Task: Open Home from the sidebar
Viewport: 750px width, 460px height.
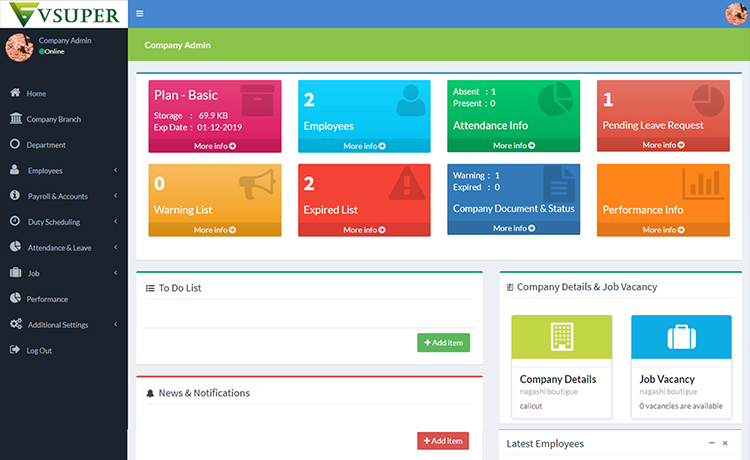Action: 36,93
